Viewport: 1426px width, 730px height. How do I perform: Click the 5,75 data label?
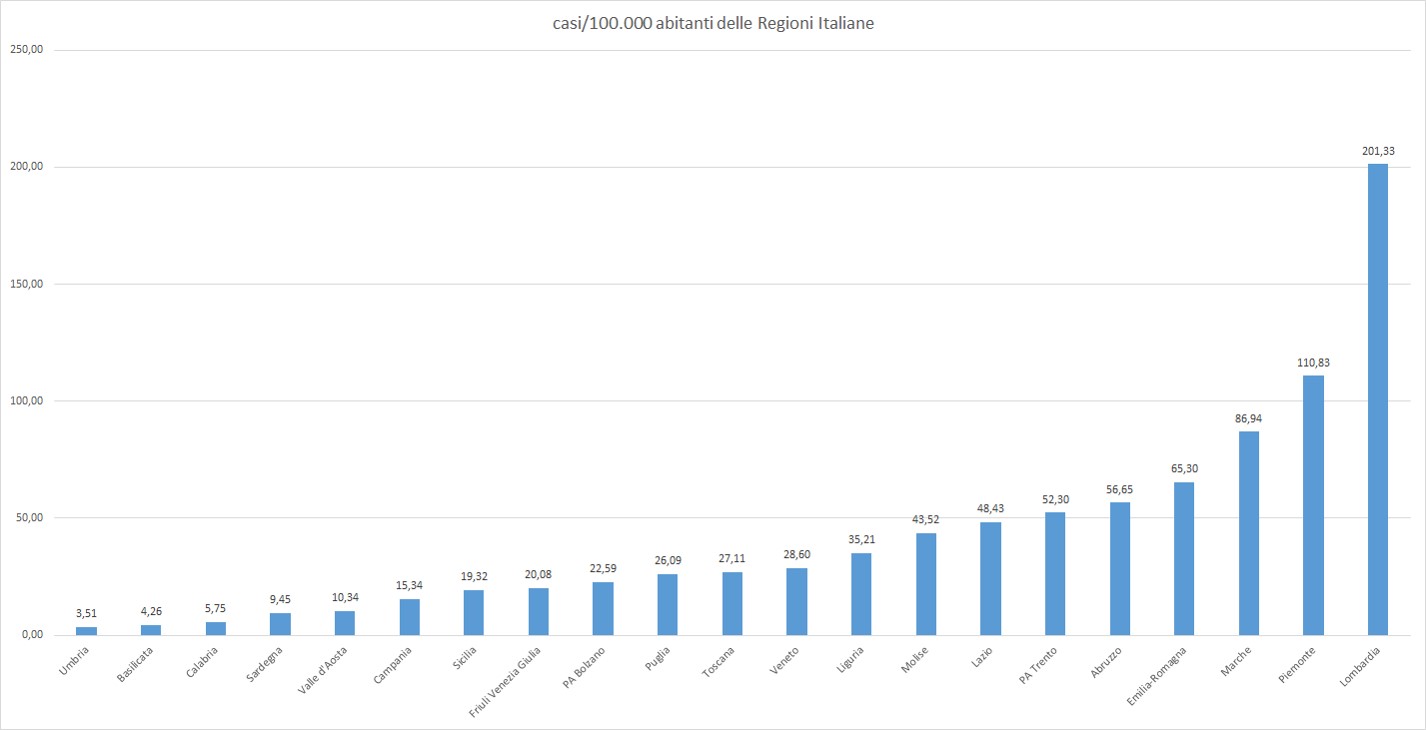pos(216,609)
